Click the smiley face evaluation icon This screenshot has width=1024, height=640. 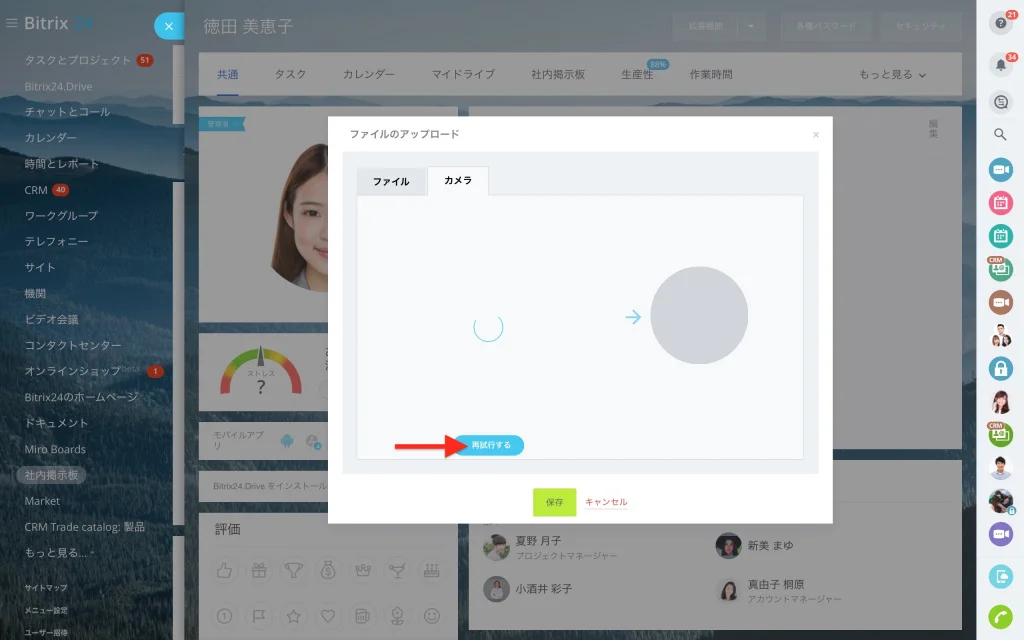click(432, 616)
